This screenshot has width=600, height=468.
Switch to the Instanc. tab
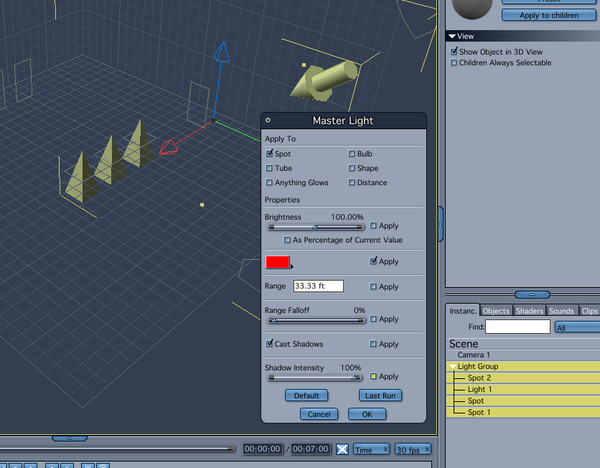pos(463,311)
